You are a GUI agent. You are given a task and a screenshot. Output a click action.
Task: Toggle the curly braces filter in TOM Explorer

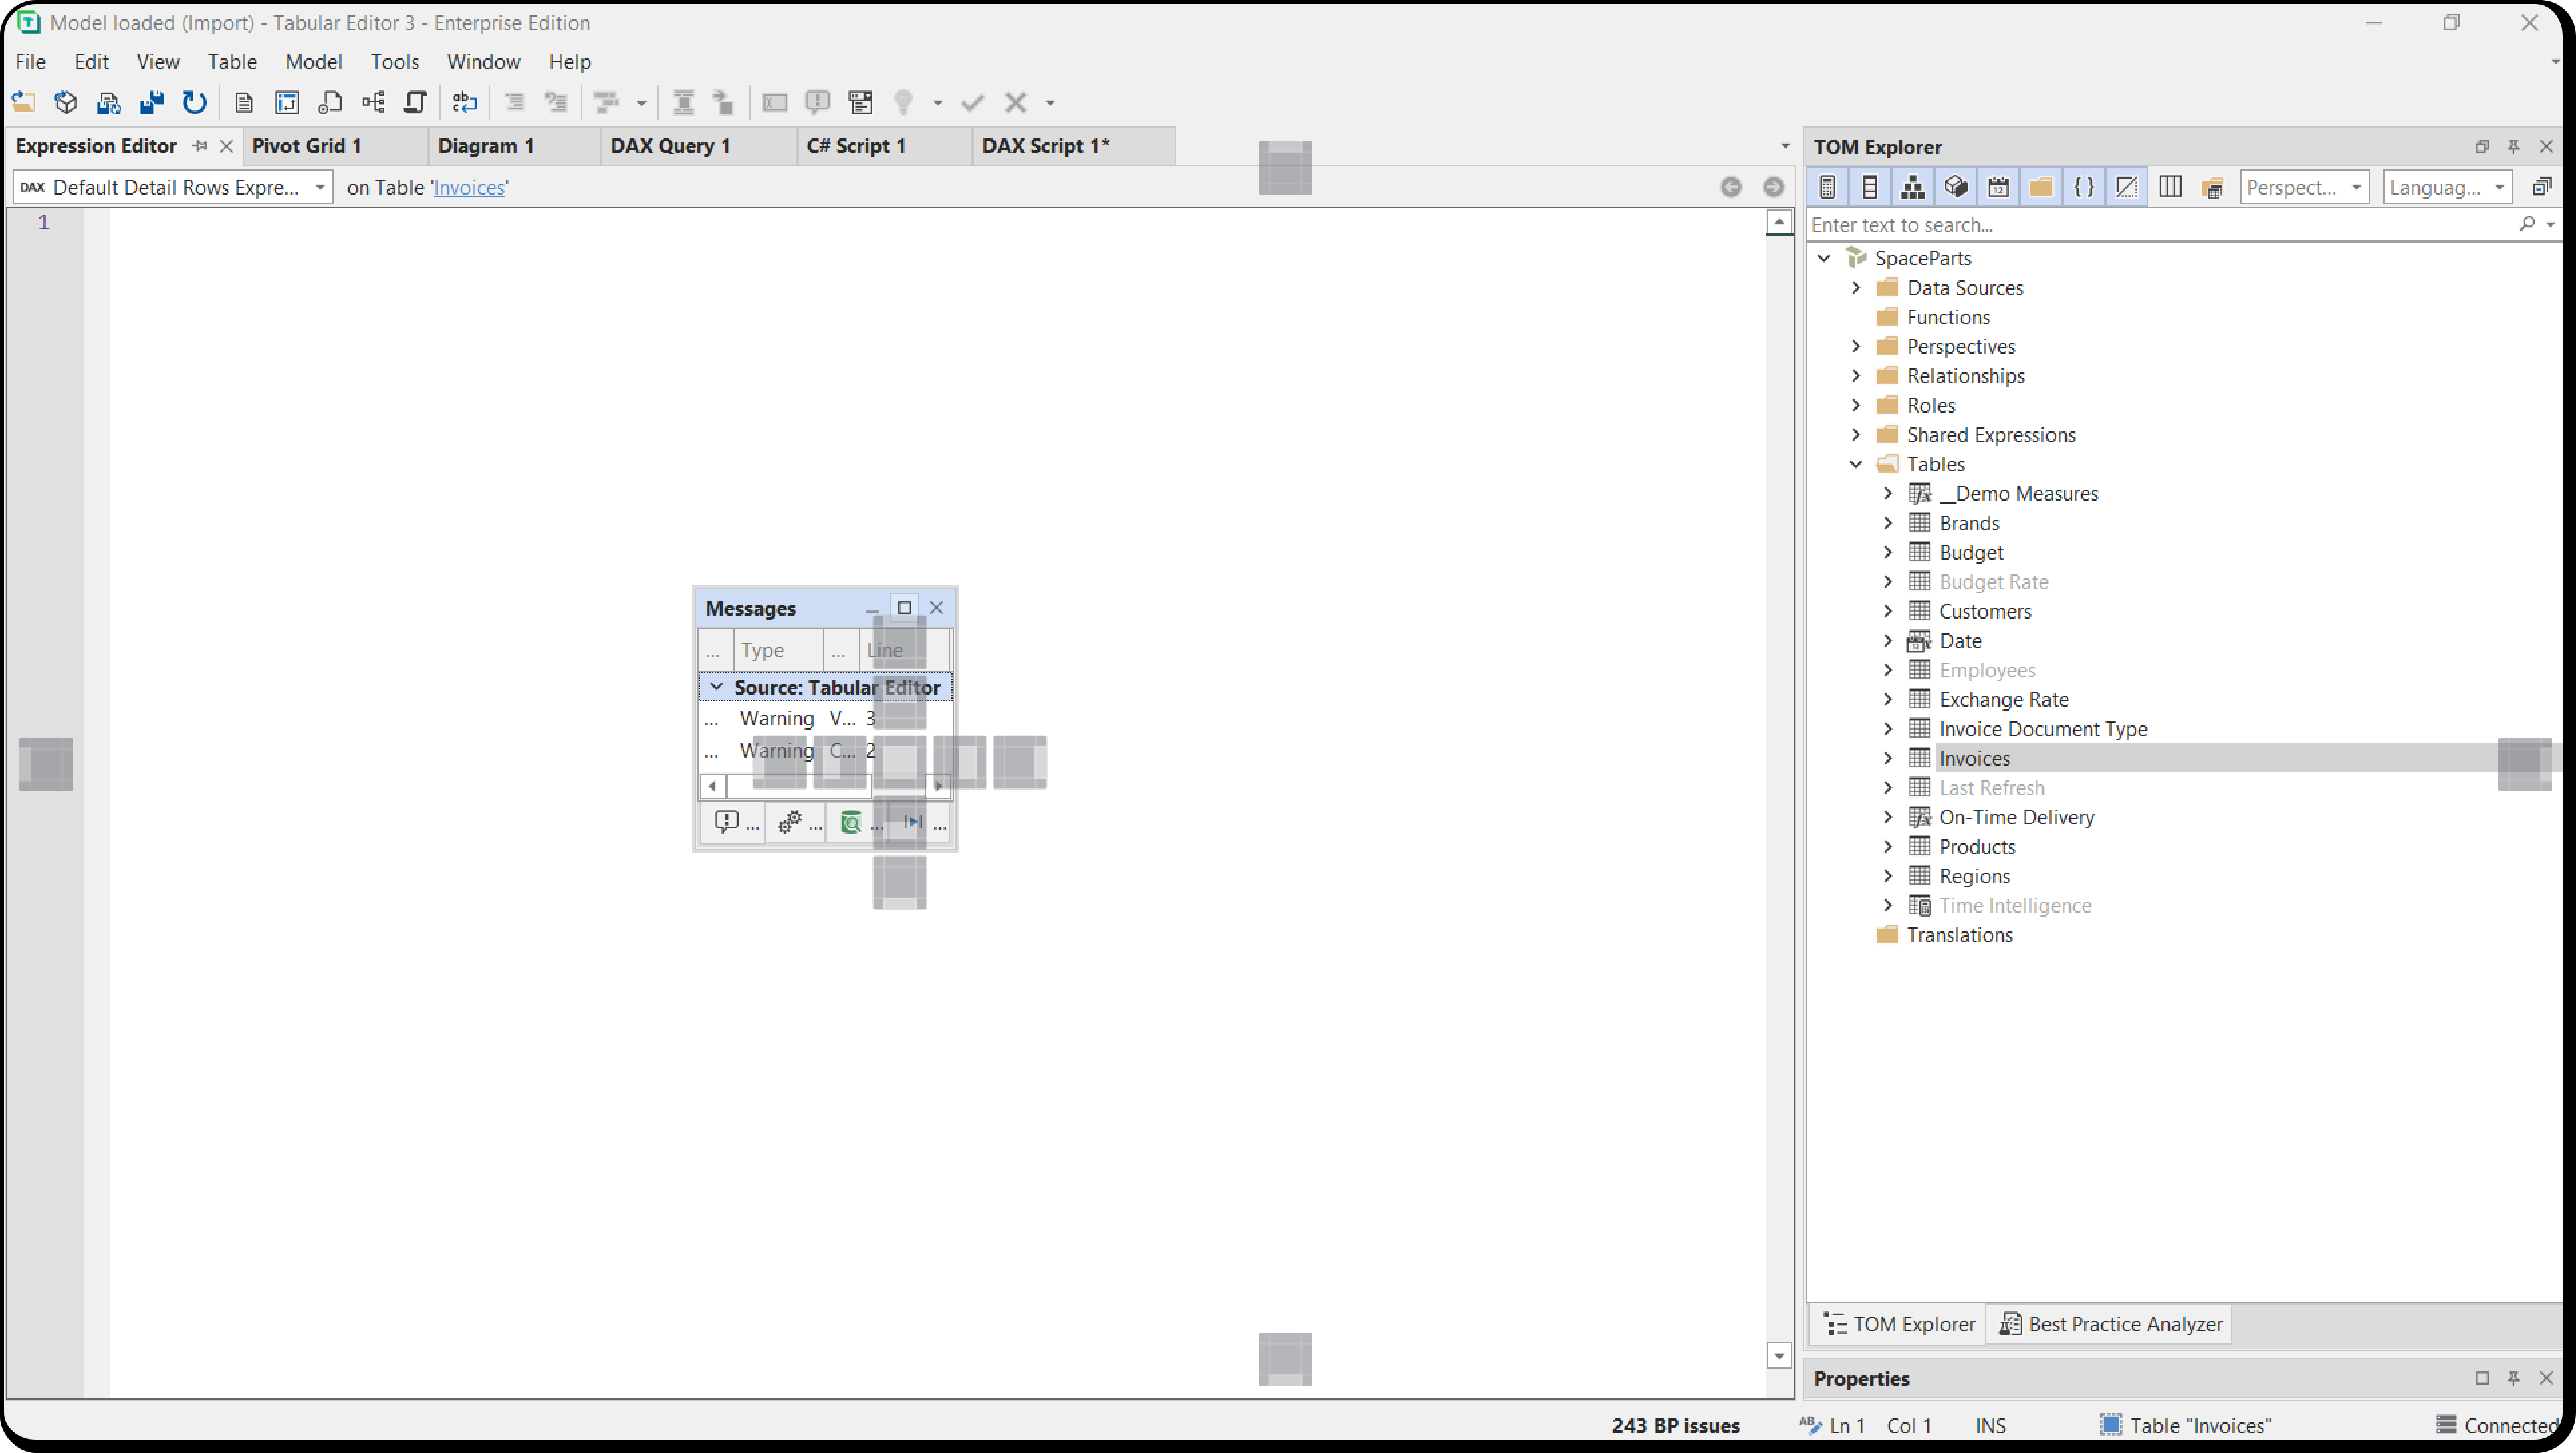(x=2084, y=187)
